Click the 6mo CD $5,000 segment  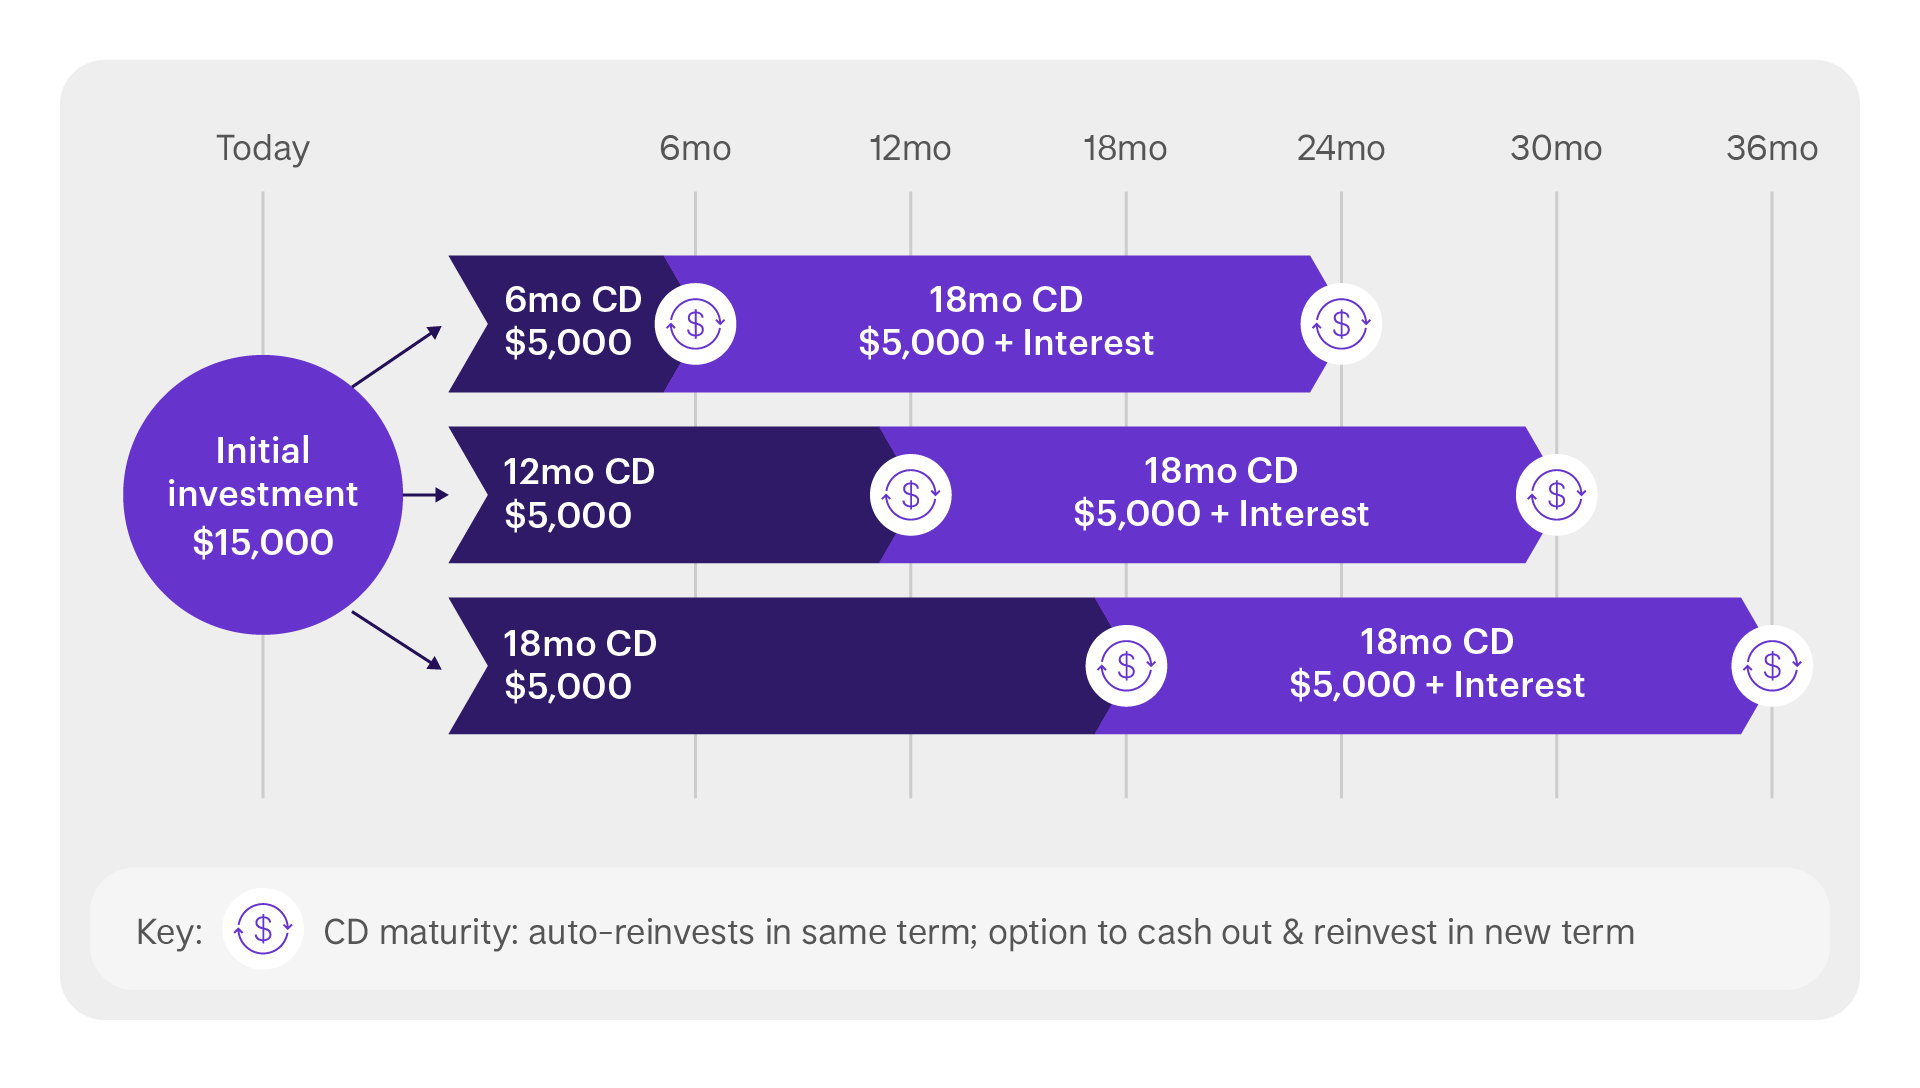565,324
